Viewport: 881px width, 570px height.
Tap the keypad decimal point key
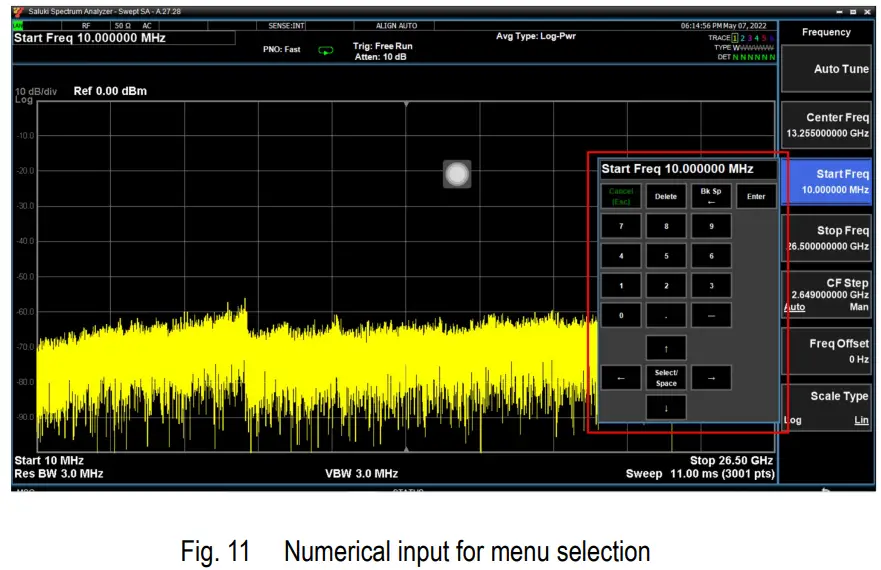[666, 315]
